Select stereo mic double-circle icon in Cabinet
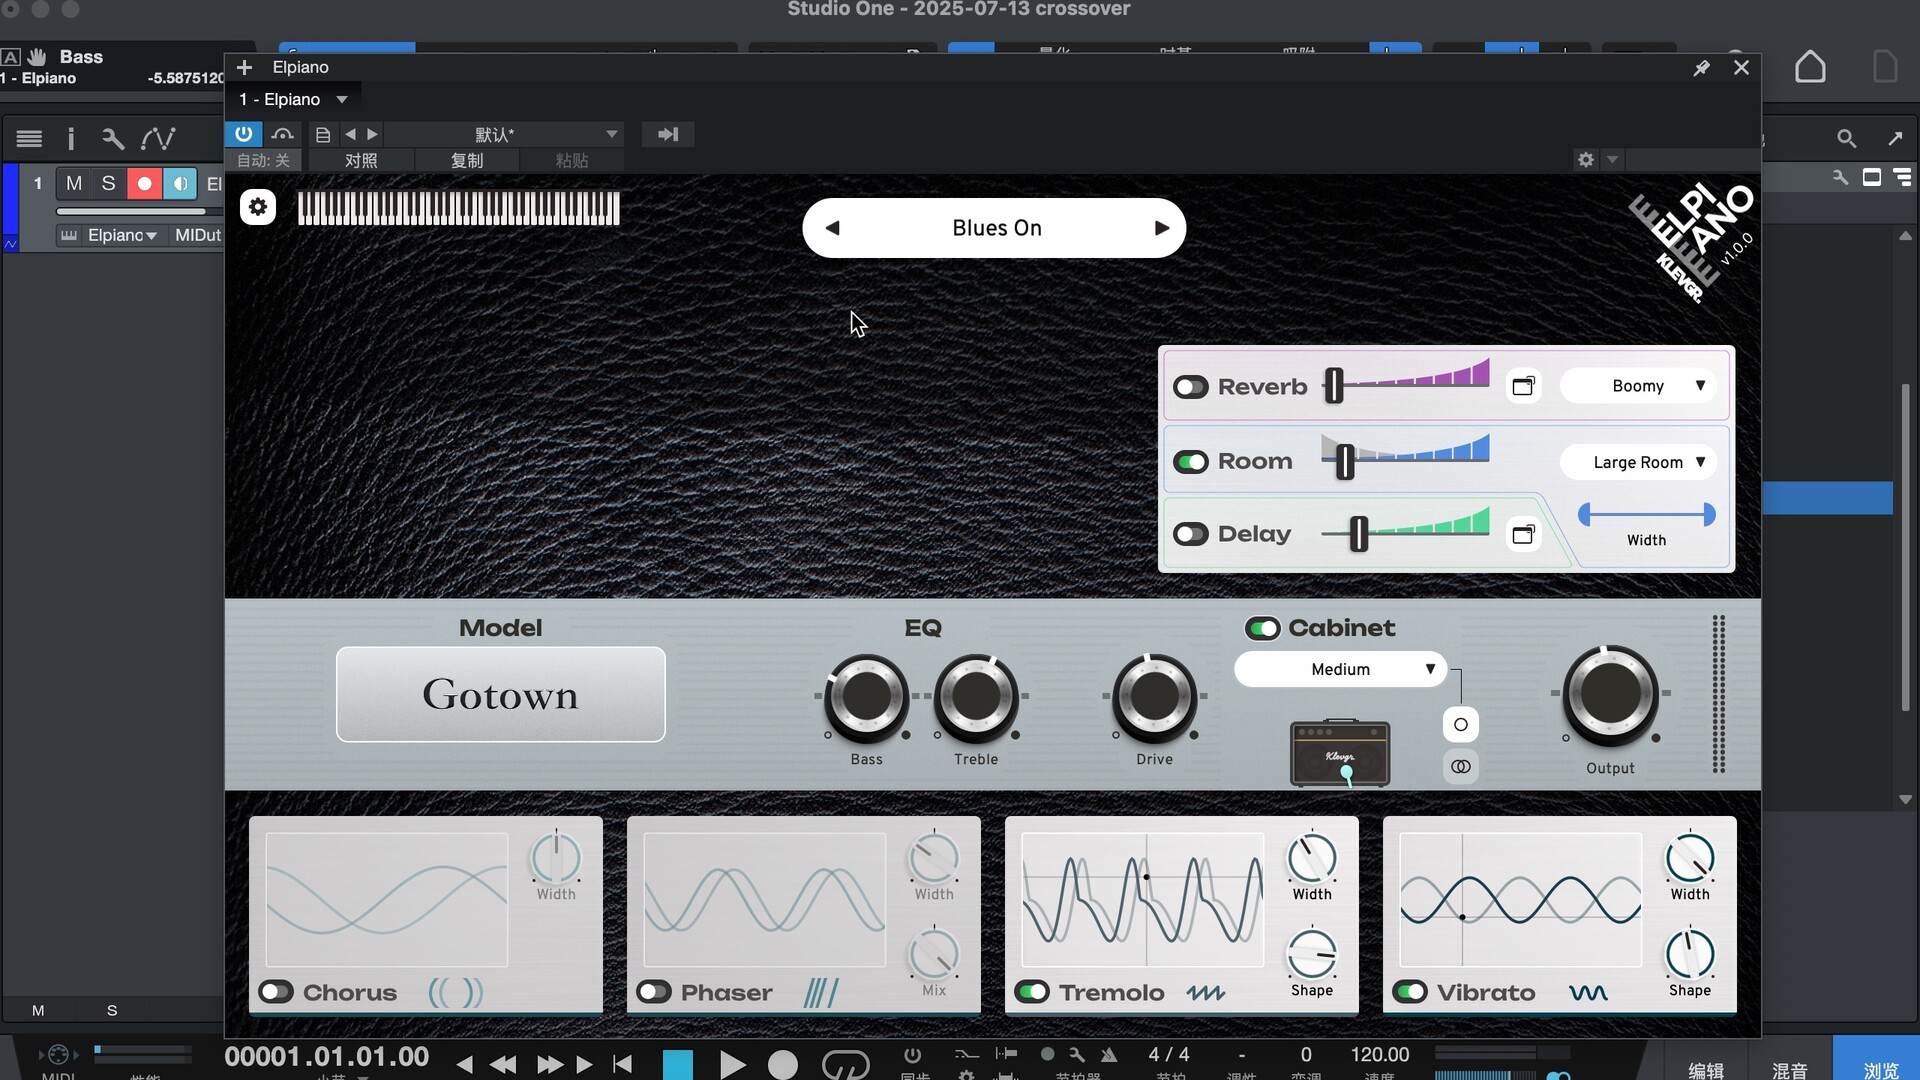This screenshot has height=1080, width=1920. tap(1461, 766)
